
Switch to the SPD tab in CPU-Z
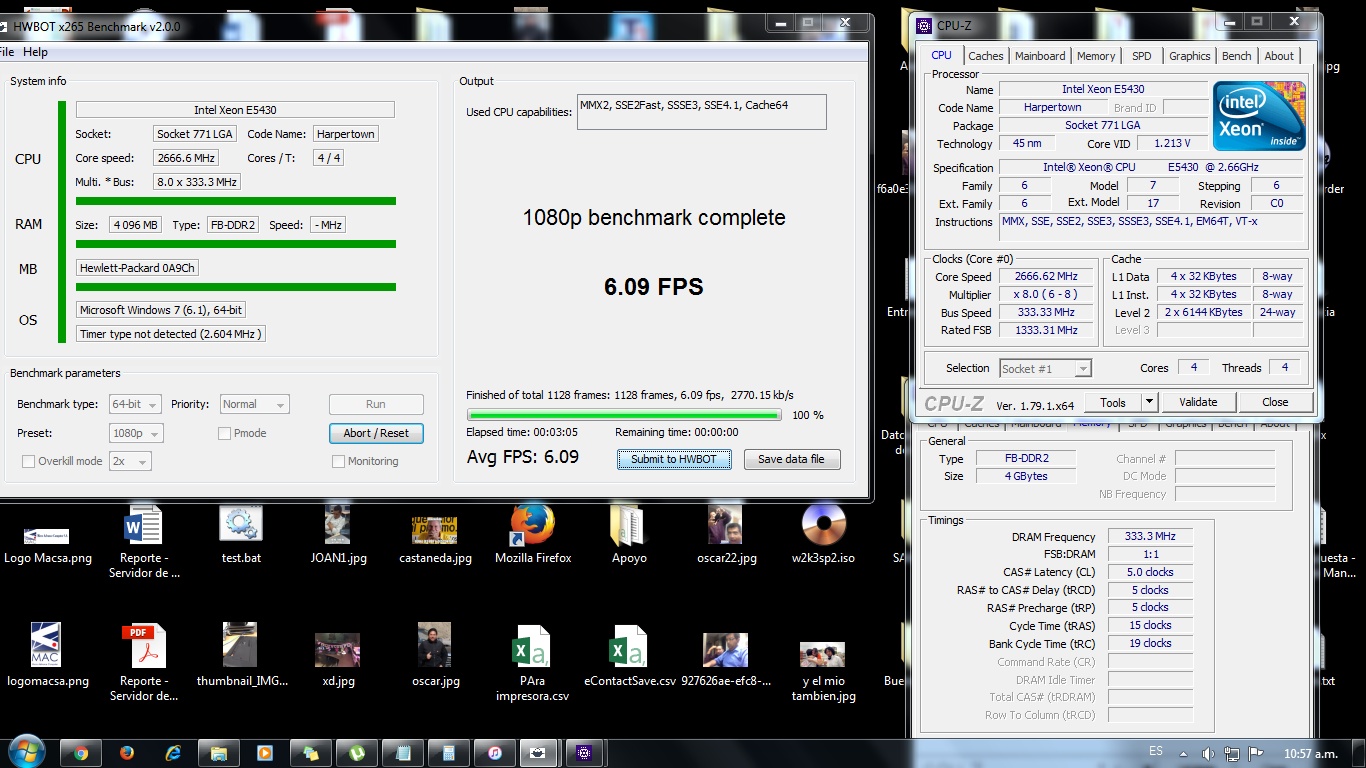pyautogui.click(x=1141, y=56)
